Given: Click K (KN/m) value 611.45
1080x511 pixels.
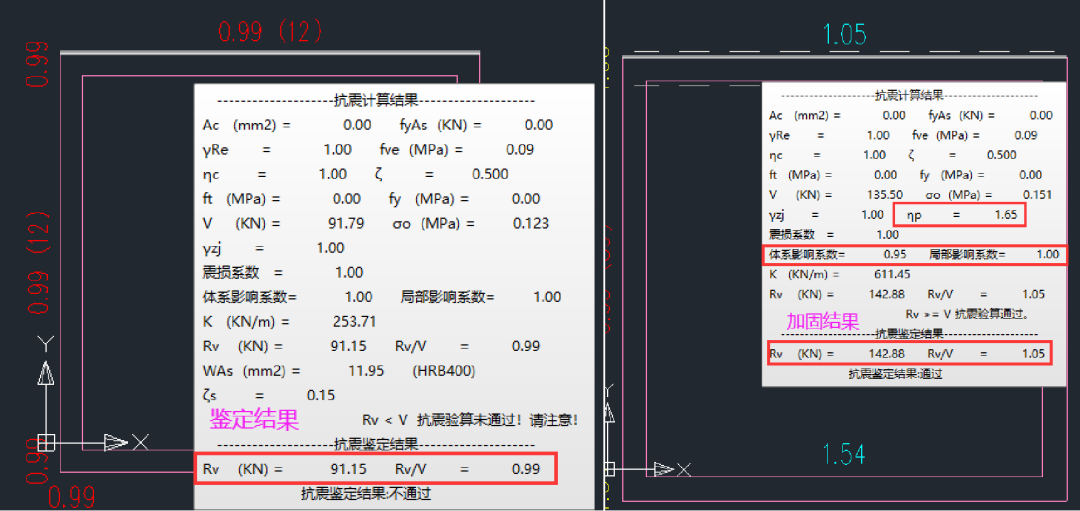Looking at the screenshot, I should click(x=891, y=274).
